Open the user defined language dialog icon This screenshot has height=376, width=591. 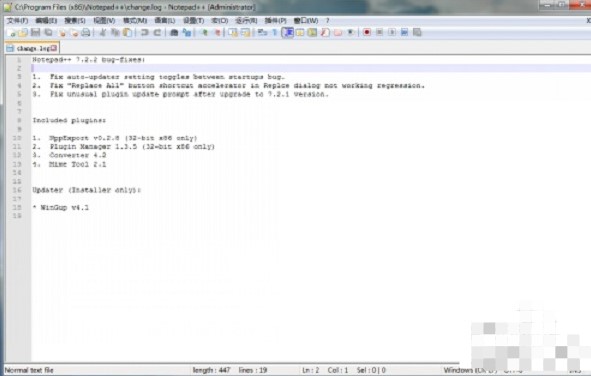(x=300, y=32)
